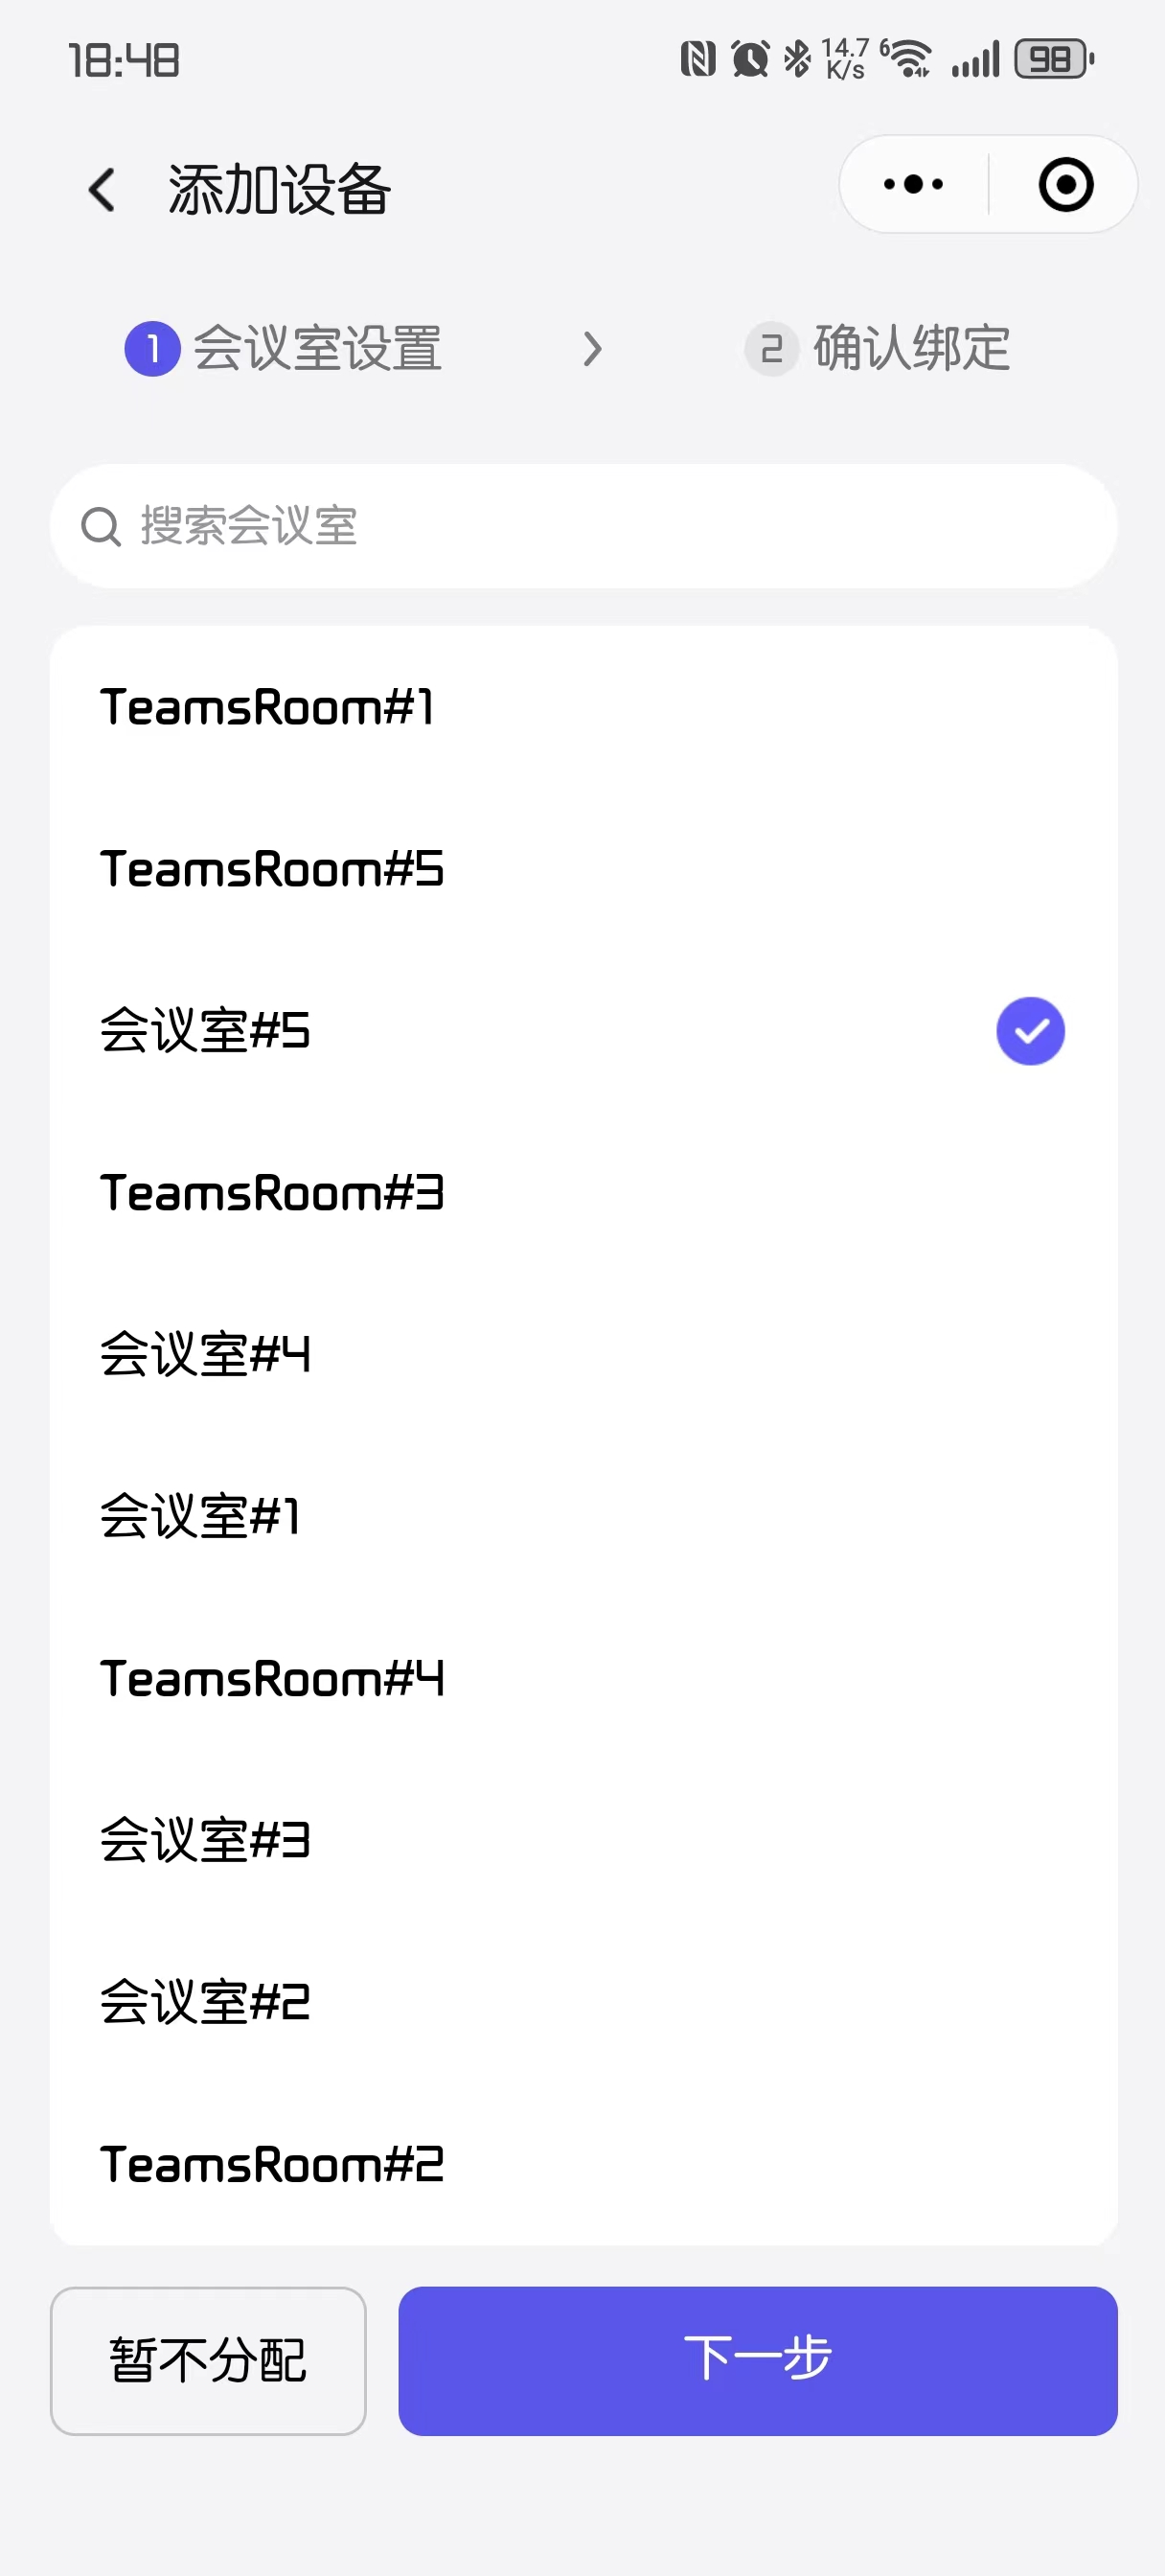Tap the step 1 number badge
The width and height of the screenshot is (1165, 2576).
152,349
